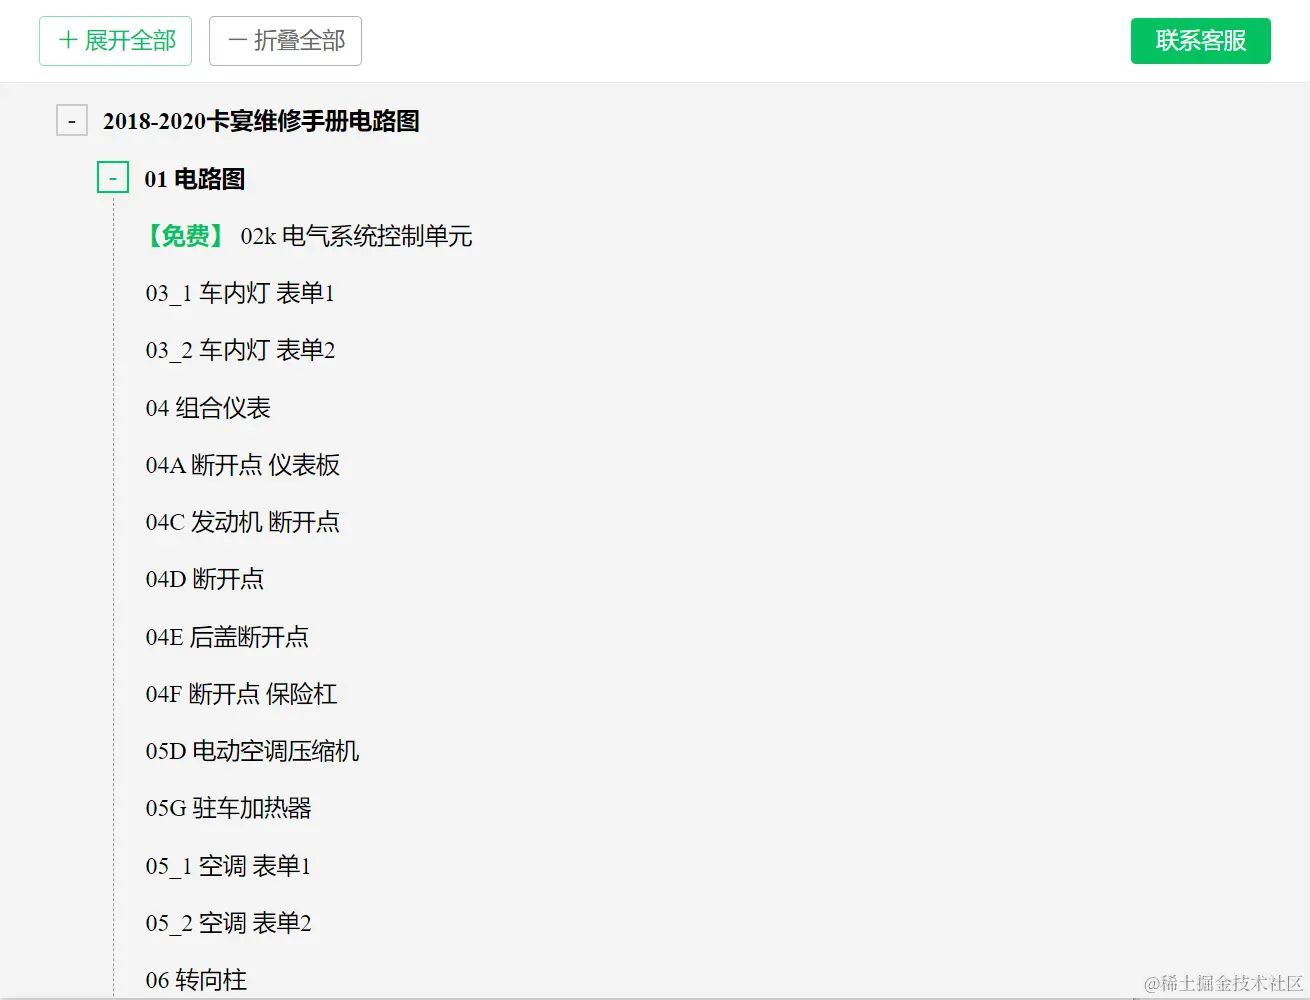Open 05_1 空调 表单1
The width and height of the screenshot is (1310, 1000).
228,866
